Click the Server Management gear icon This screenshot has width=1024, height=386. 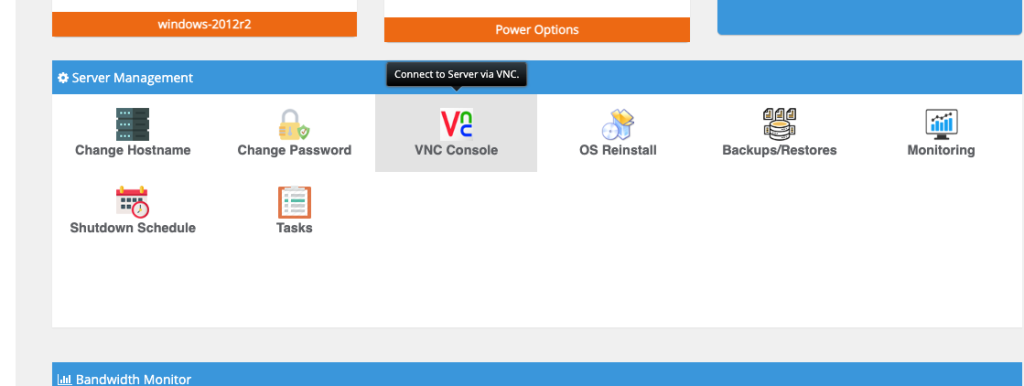click(63, 78)
